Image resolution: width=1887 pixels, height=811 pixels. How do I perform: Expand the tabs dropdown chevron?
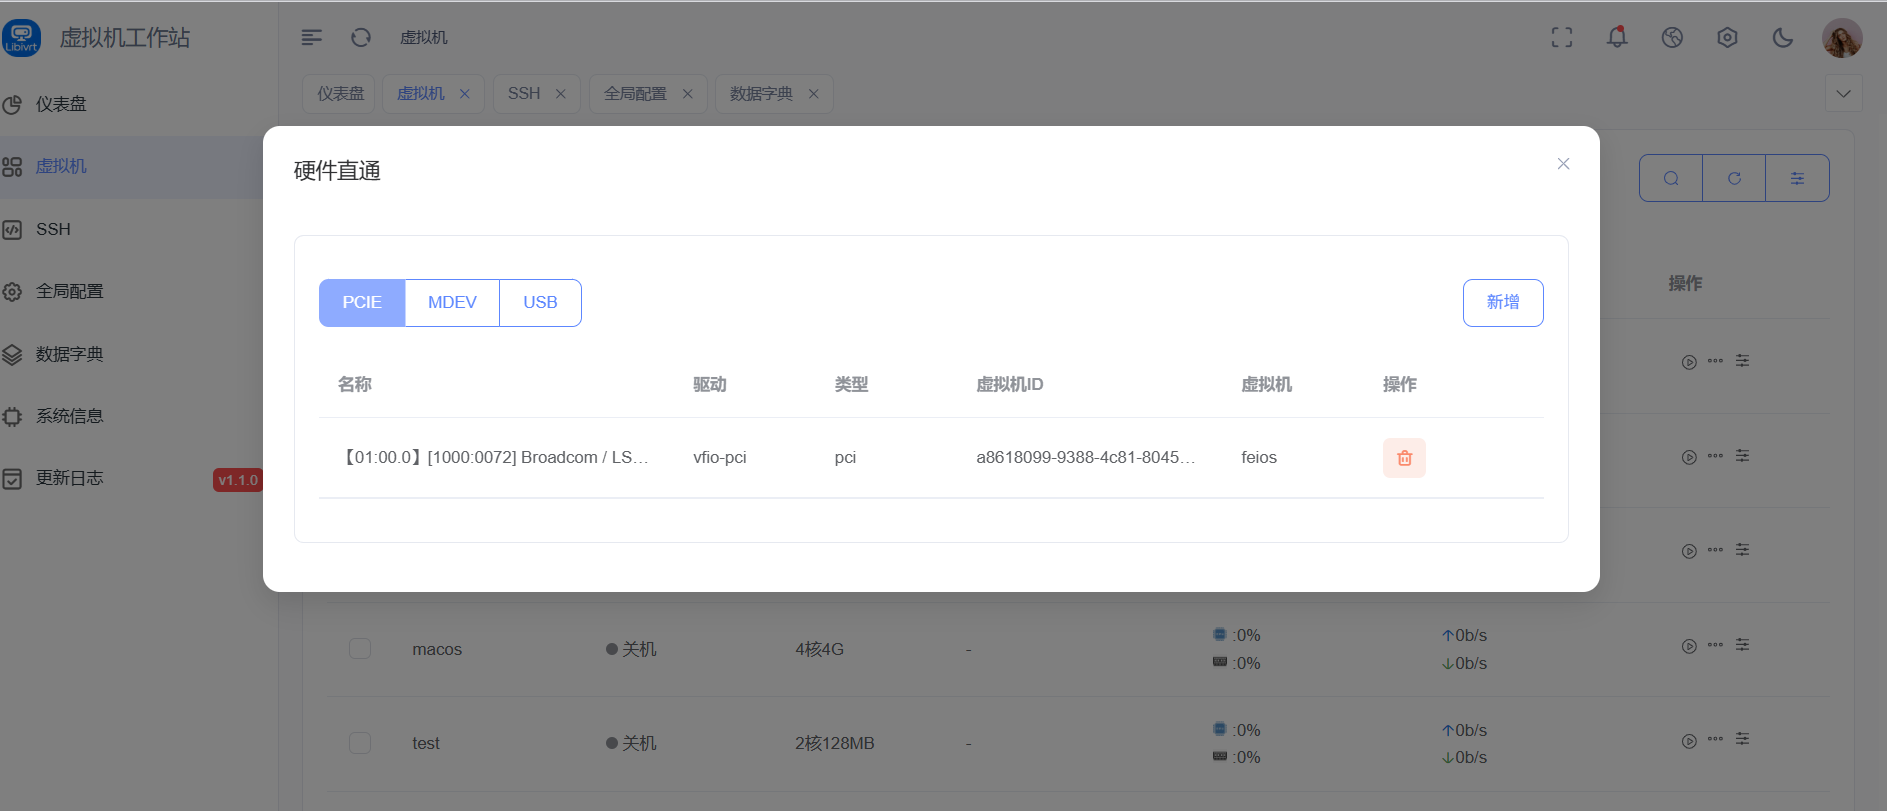click(1843, 94)
